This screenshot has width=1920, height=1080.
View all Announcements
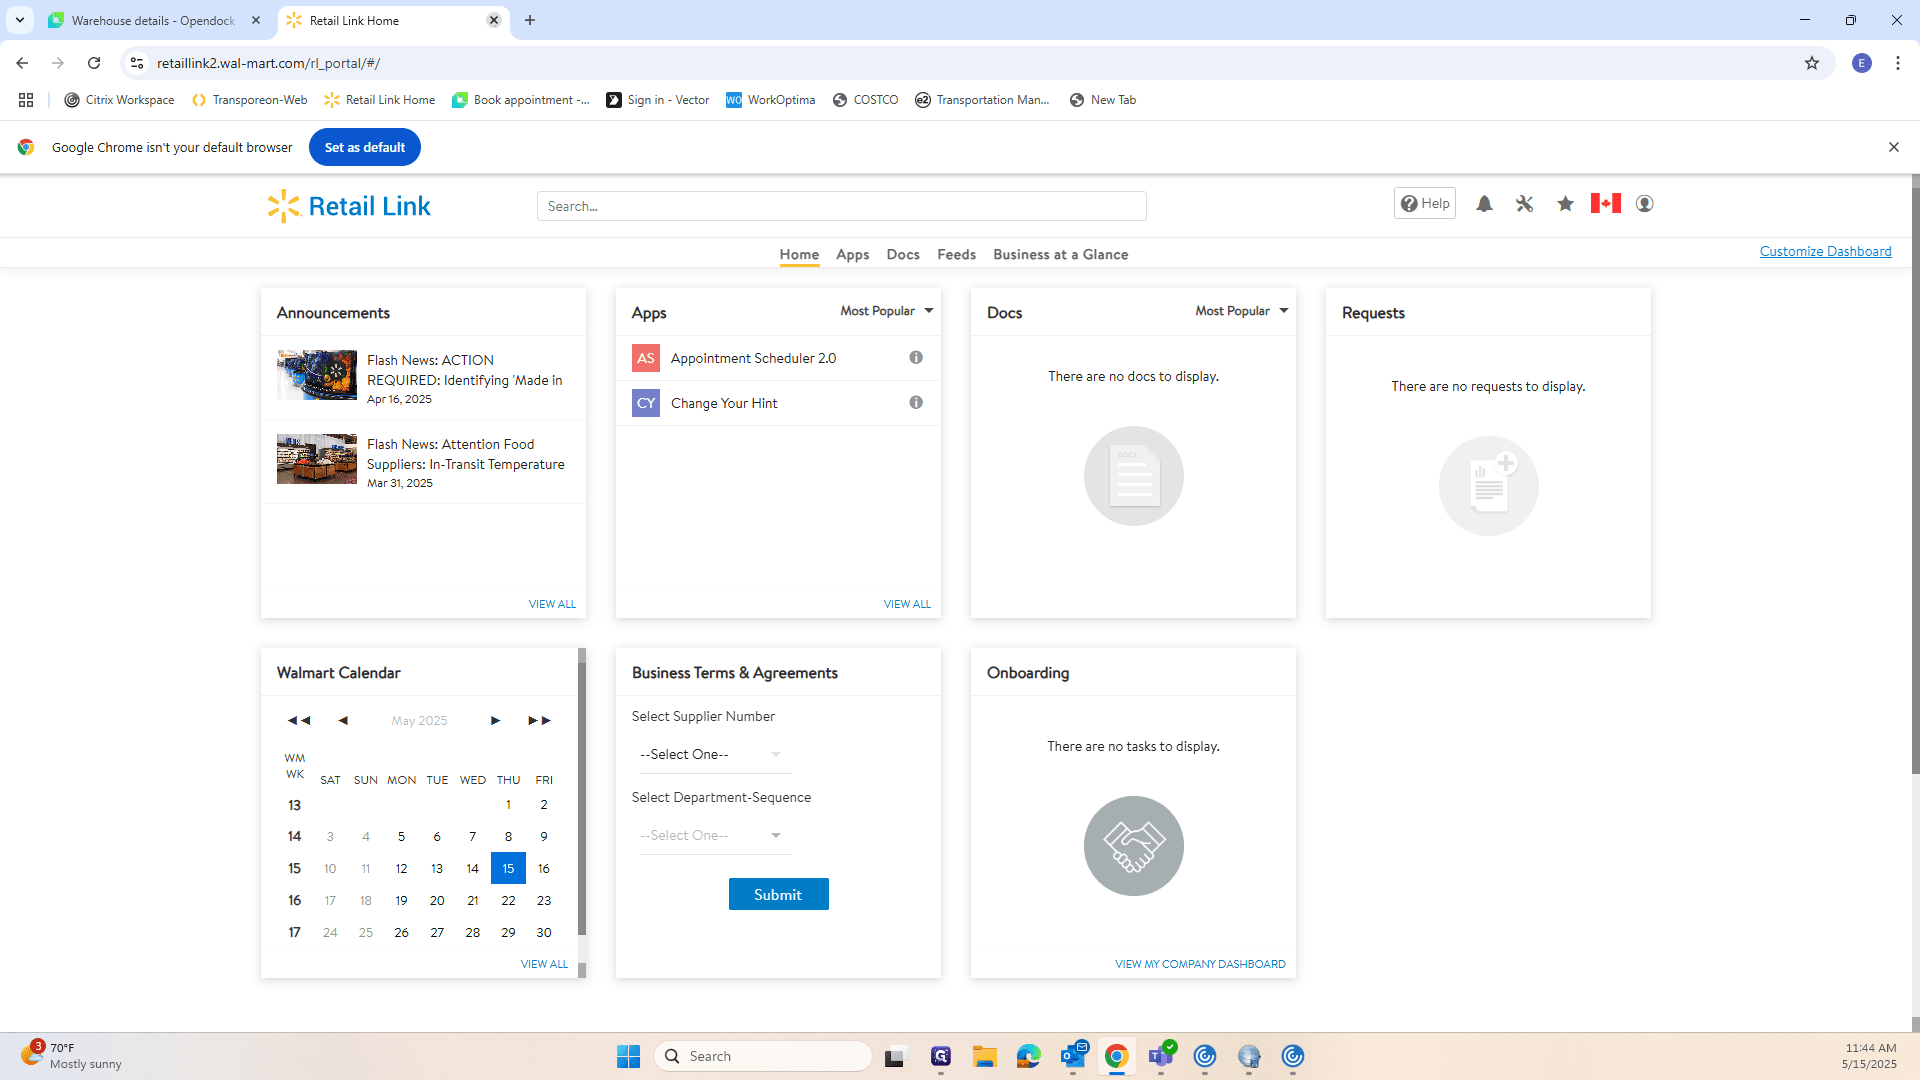pos(552,604)
